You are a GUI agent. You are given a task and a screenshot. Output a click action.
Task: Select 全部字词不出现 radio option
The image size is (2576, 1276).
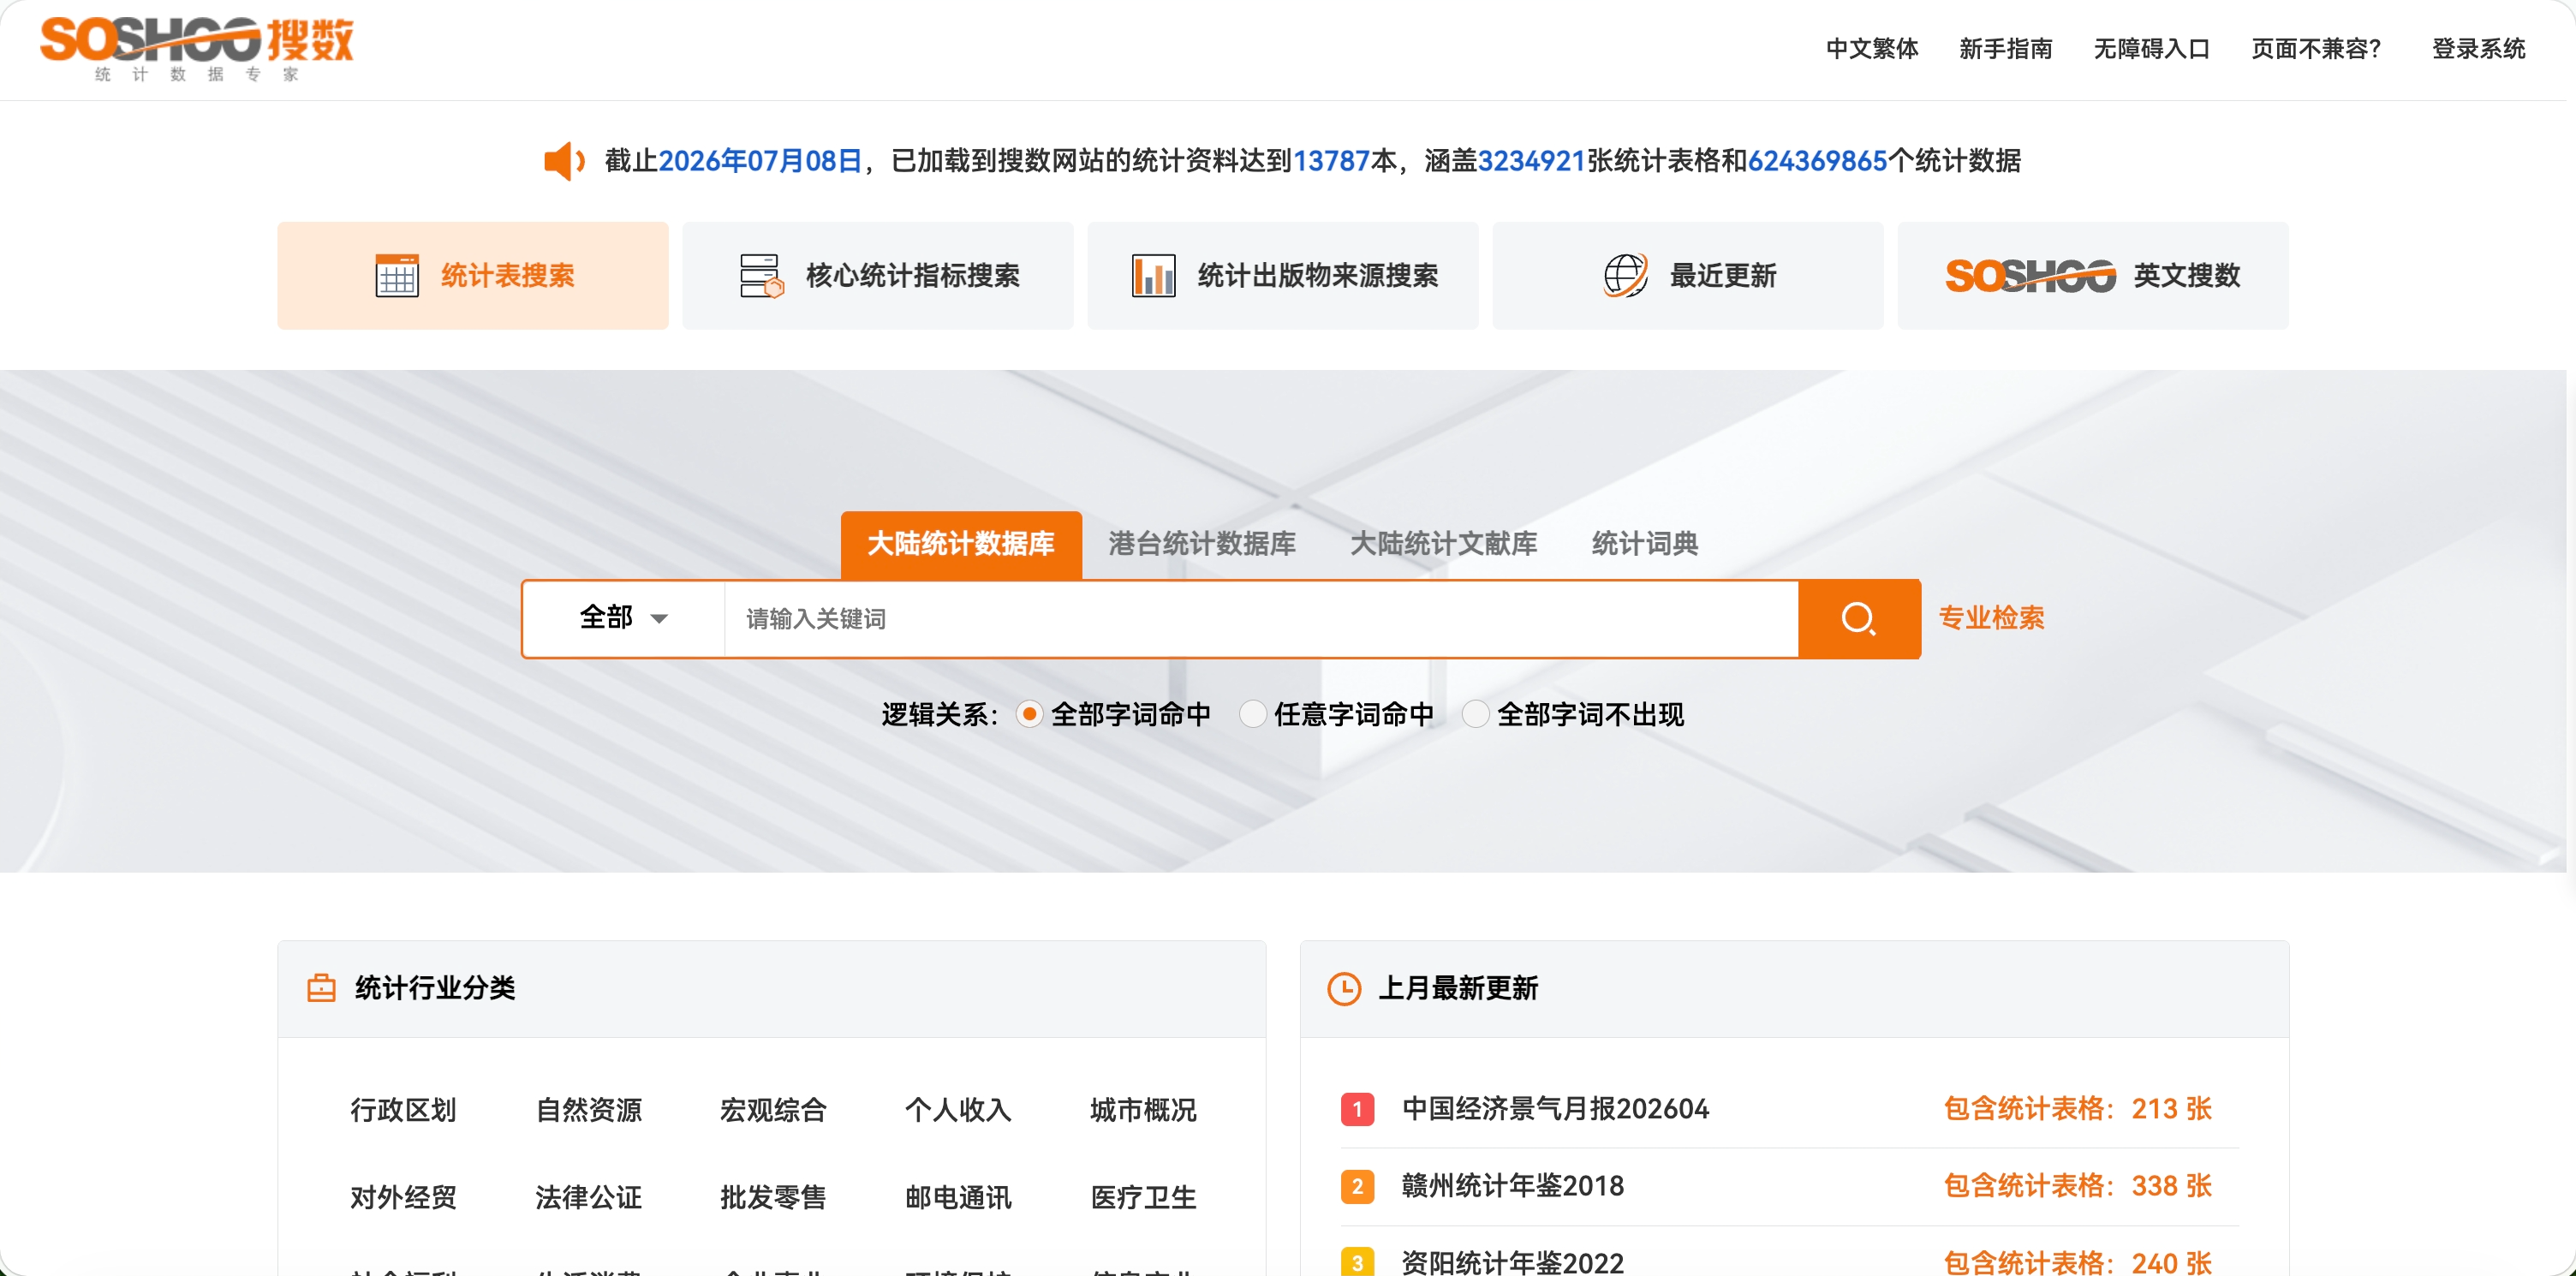tap(1475, 714)
